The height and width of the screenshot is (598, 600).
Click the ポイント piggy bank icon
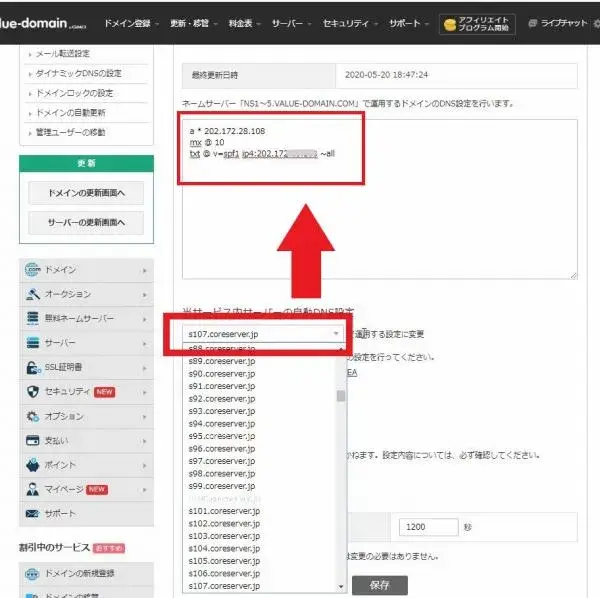[x=33, y=465]
